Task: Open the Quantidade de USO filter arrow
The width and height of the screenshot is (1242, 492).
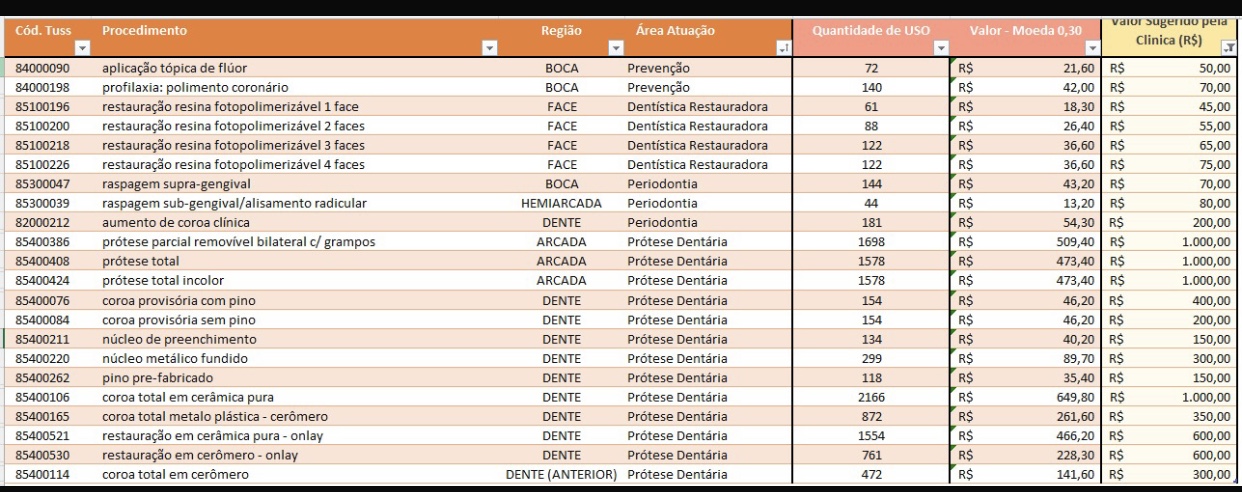Action: (x=939, y=48)
